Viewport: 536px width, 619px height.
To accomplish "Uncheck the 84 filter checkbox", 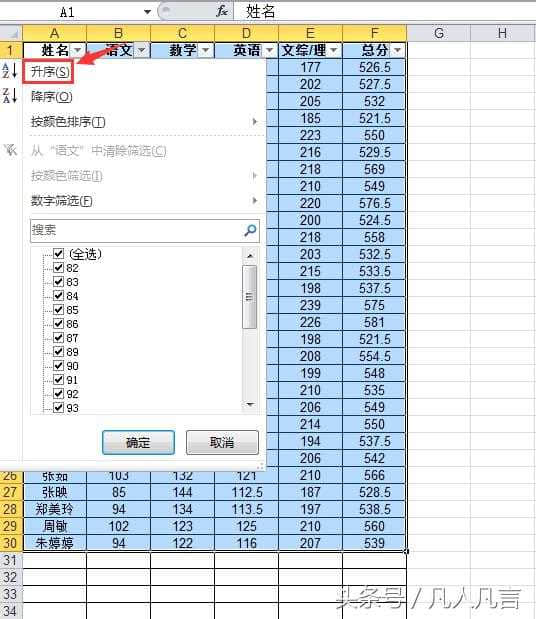I will tap(58, 296).
